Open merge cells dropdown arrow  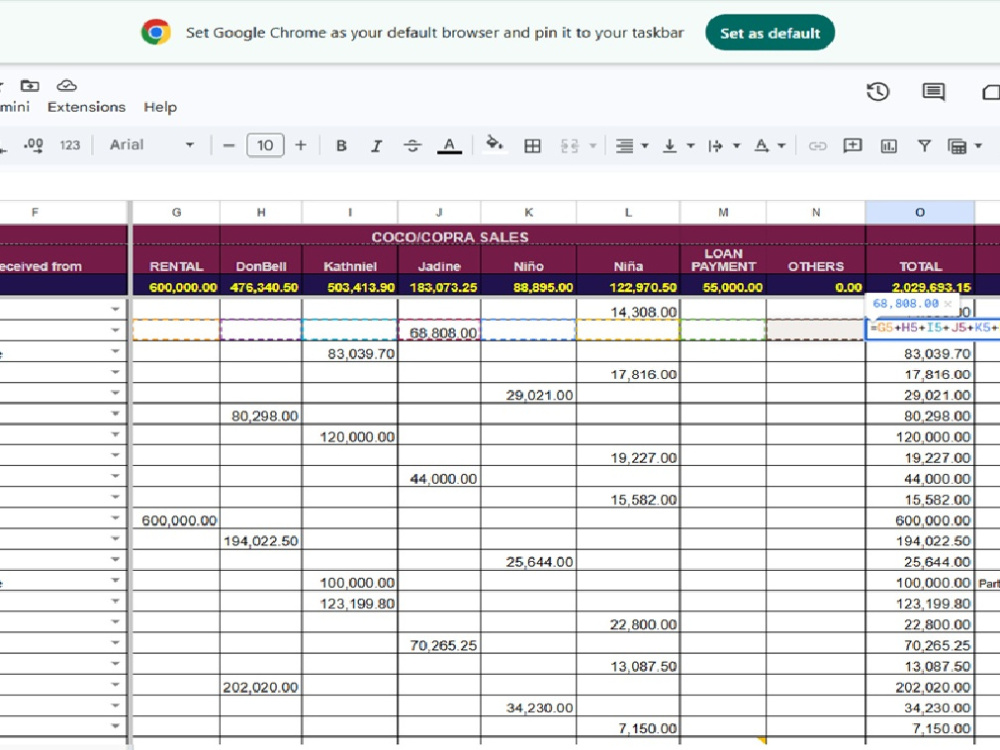click(592, 146)
